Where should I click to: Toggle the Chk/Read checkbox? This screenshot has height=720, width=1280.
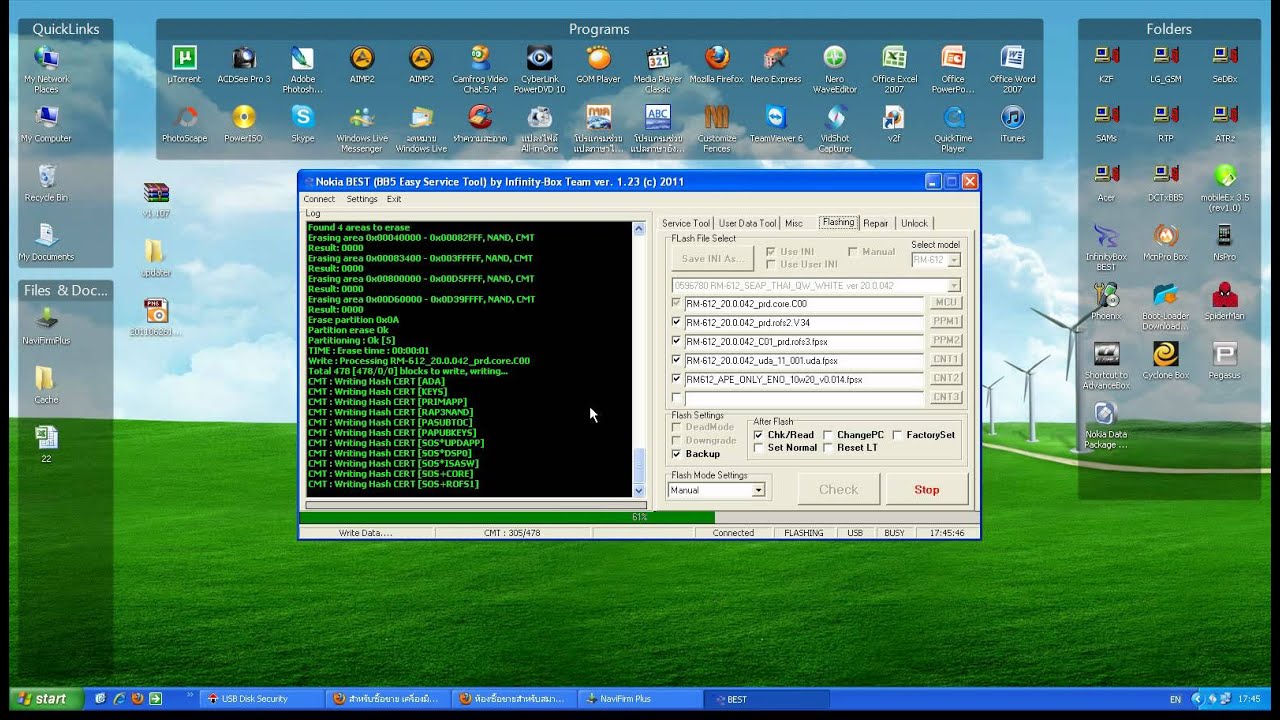click(x=759, y=435)
